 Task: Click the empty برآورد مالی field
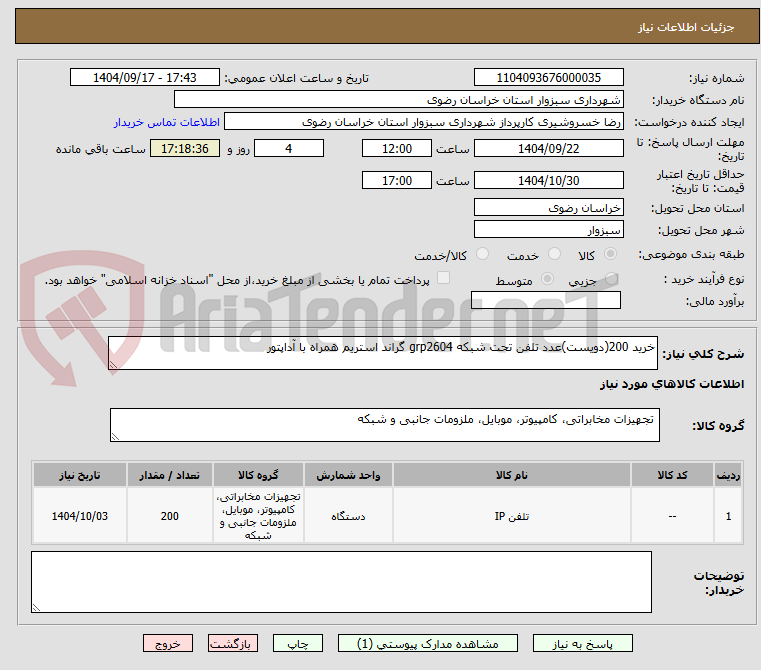pyautogui.click(x=546, y=300)
